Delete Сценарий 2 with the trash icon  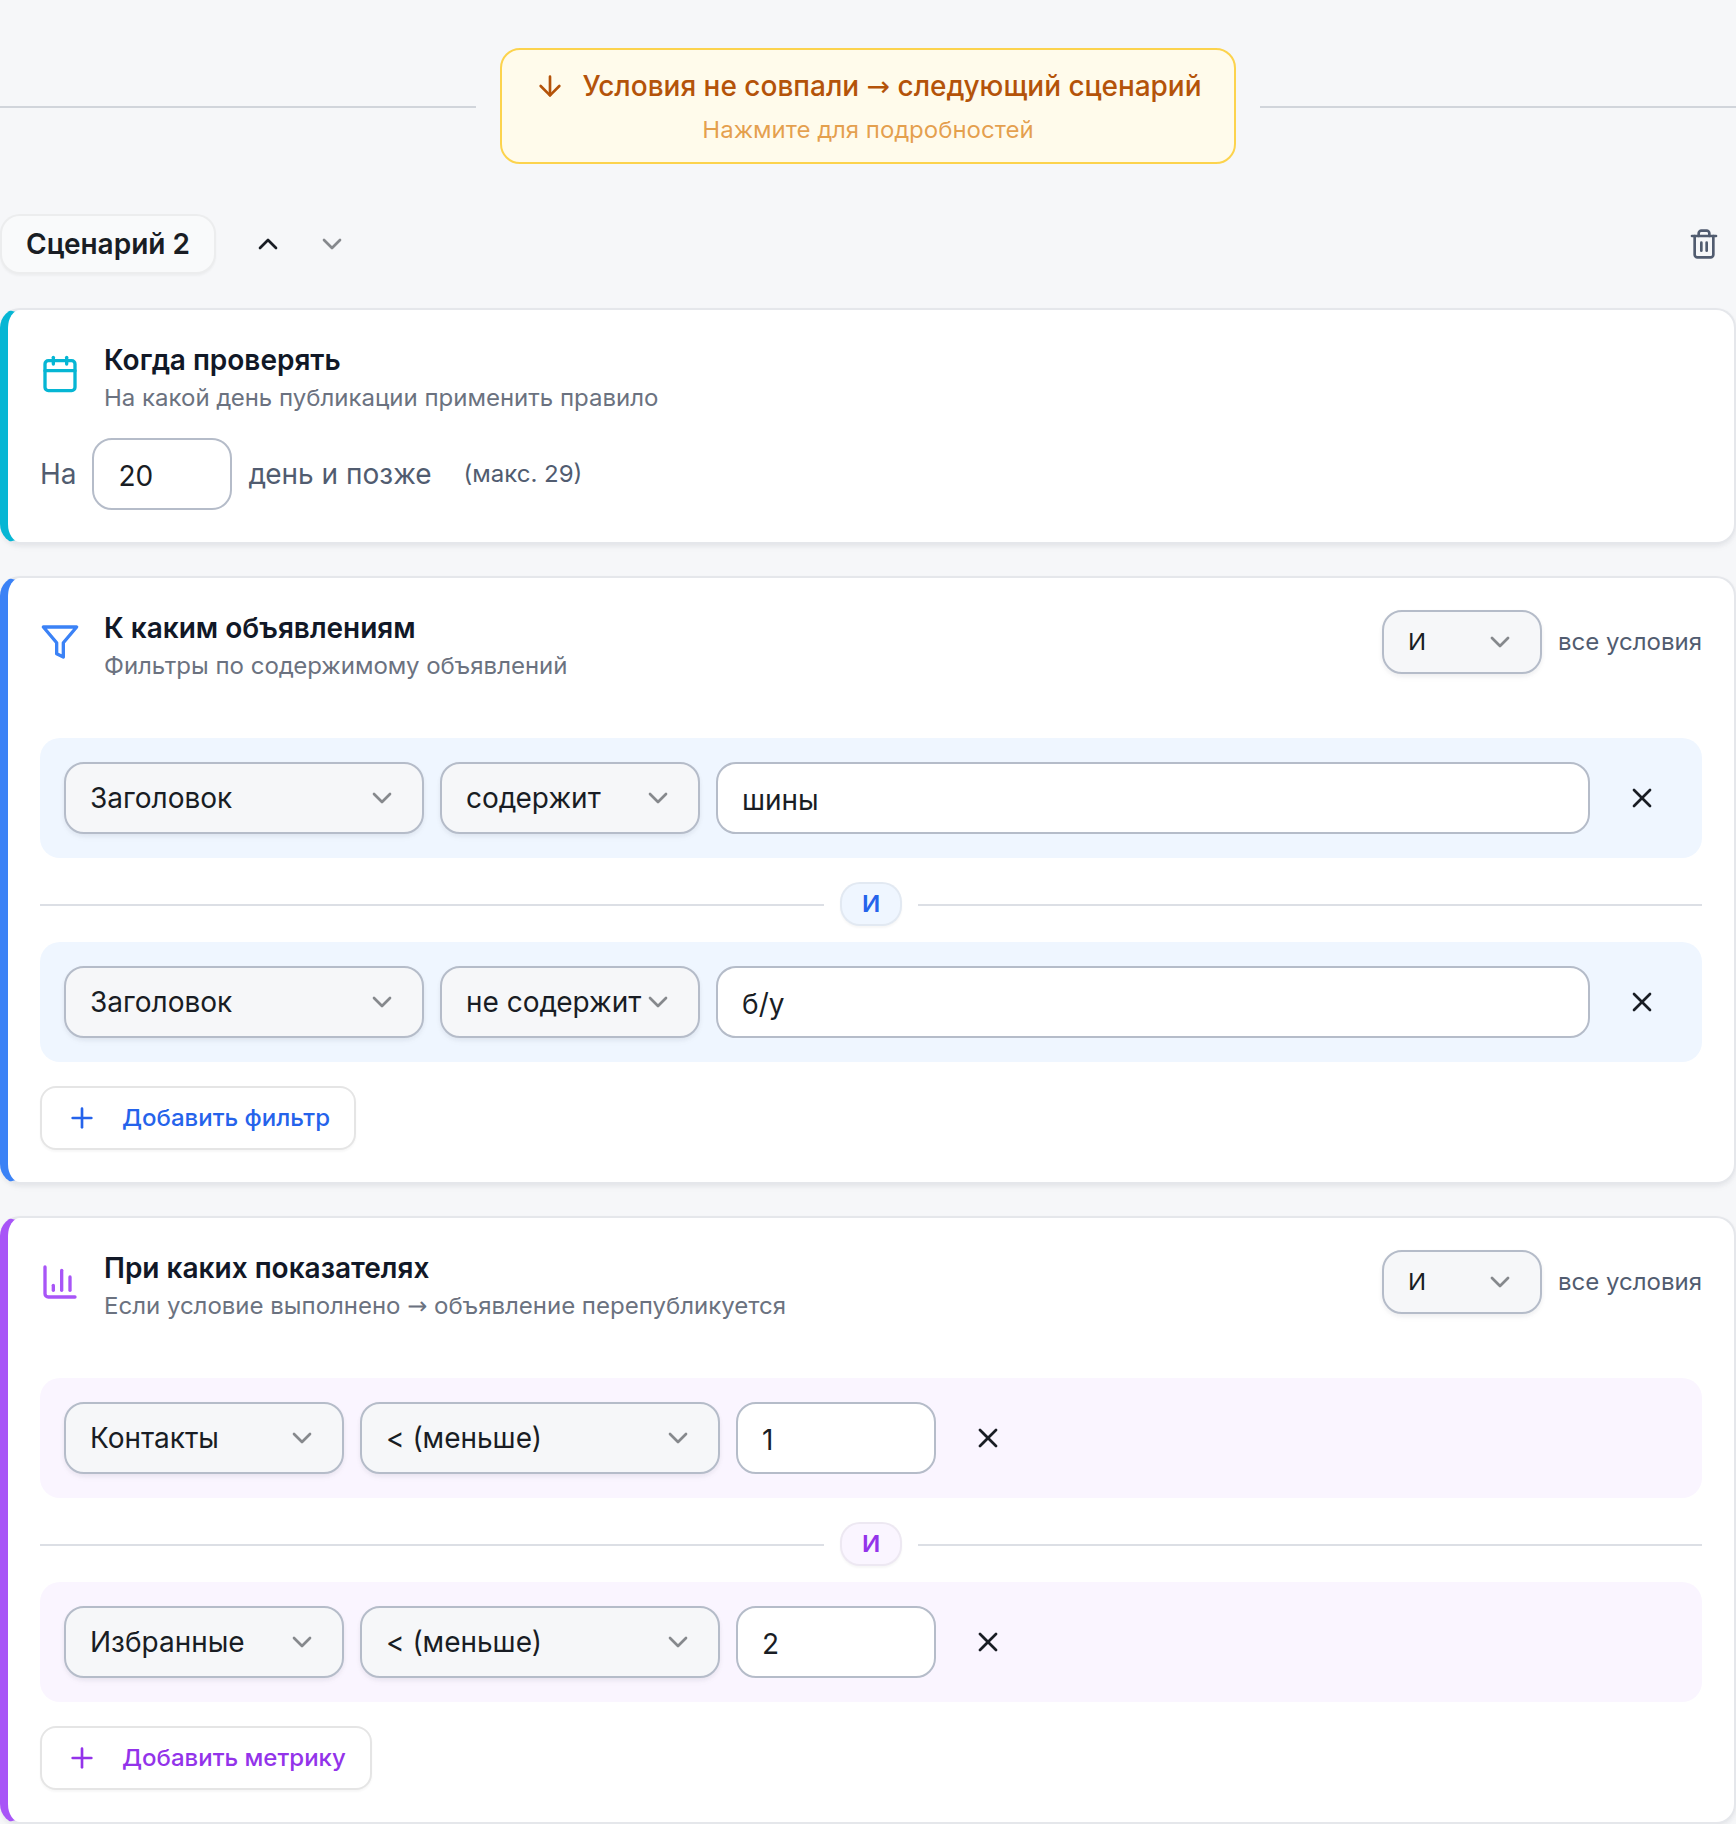coord(1703,244)
